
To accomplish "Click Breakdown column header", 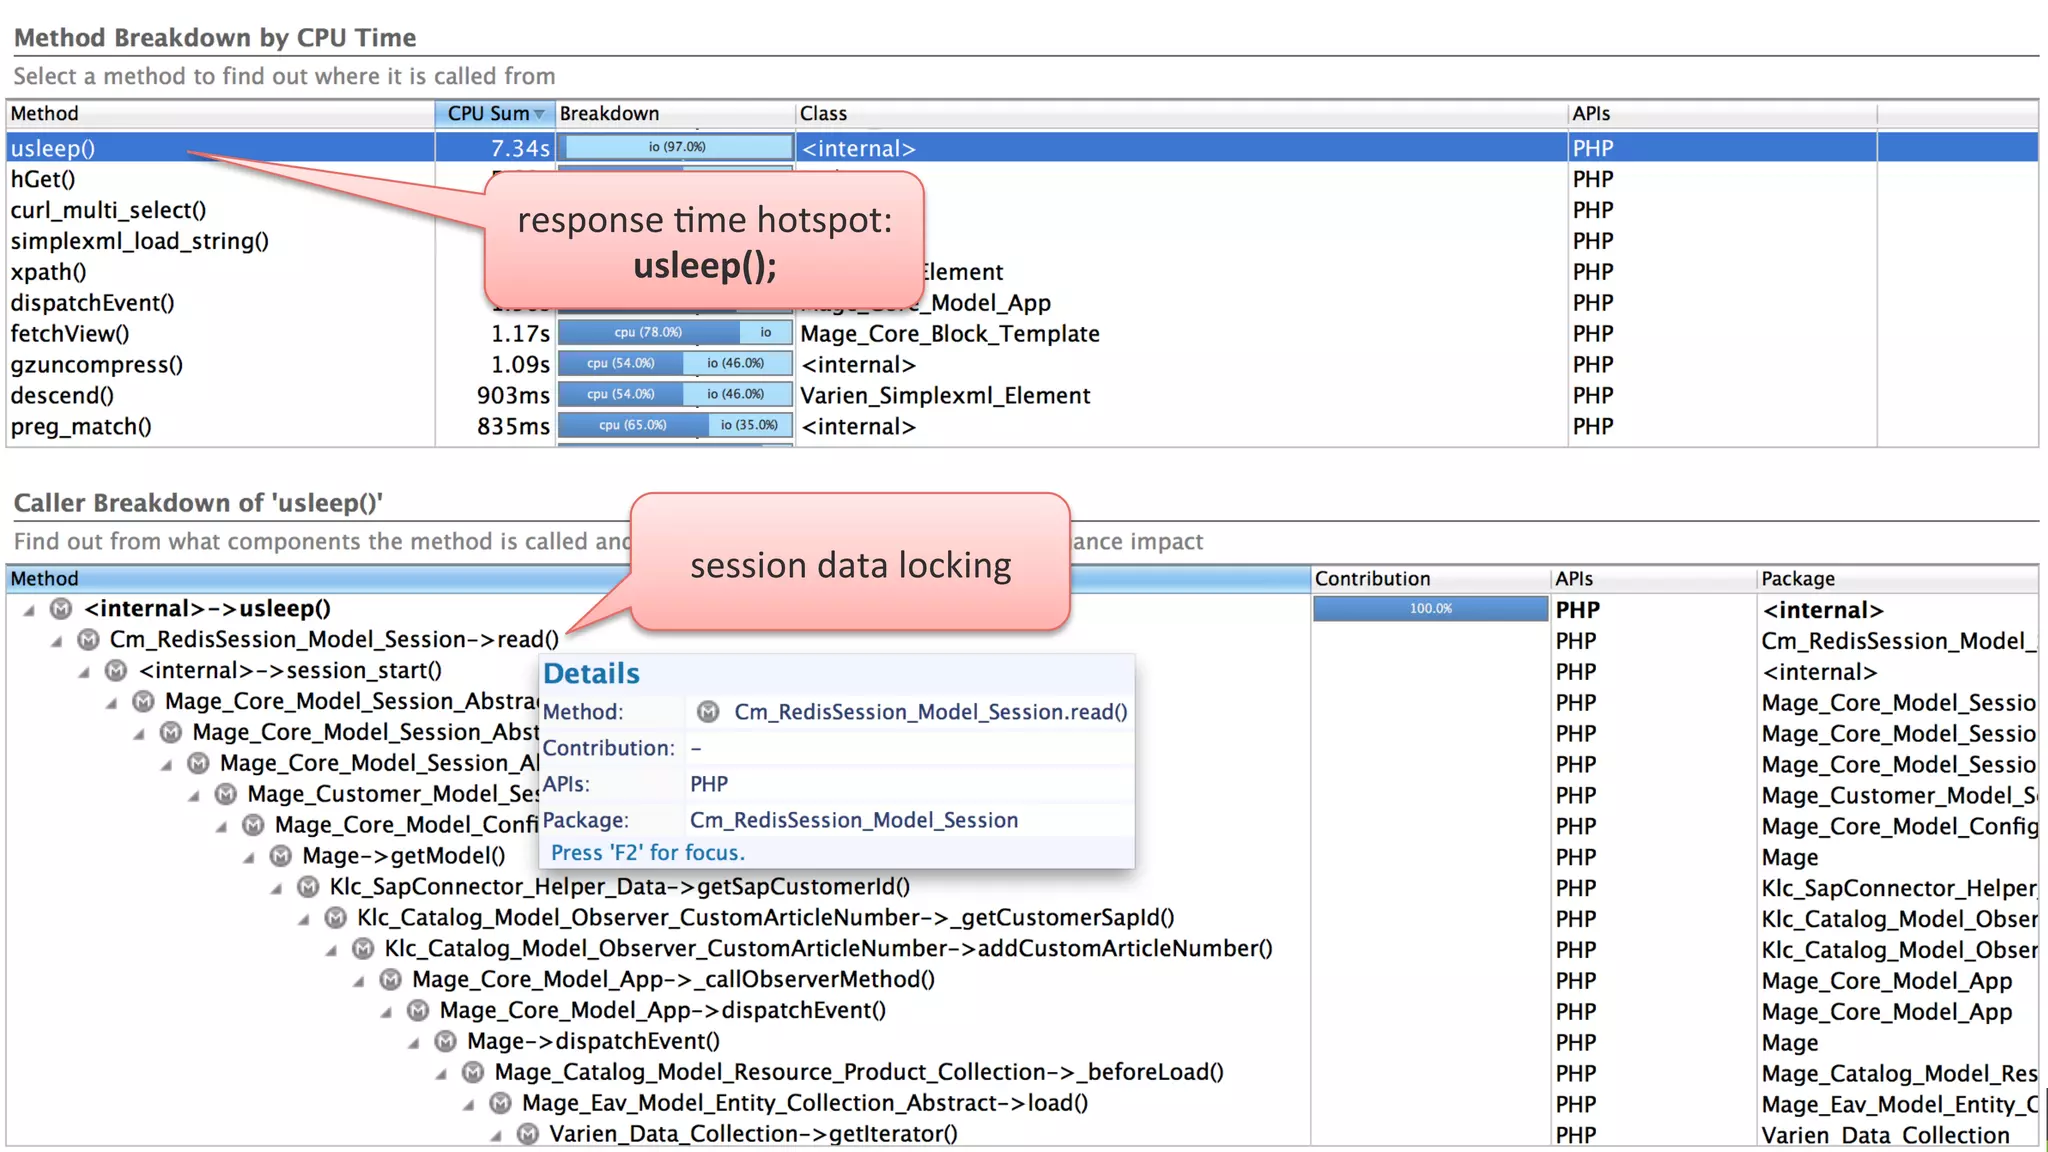I will pyautogui.click(x=675, y=114).
